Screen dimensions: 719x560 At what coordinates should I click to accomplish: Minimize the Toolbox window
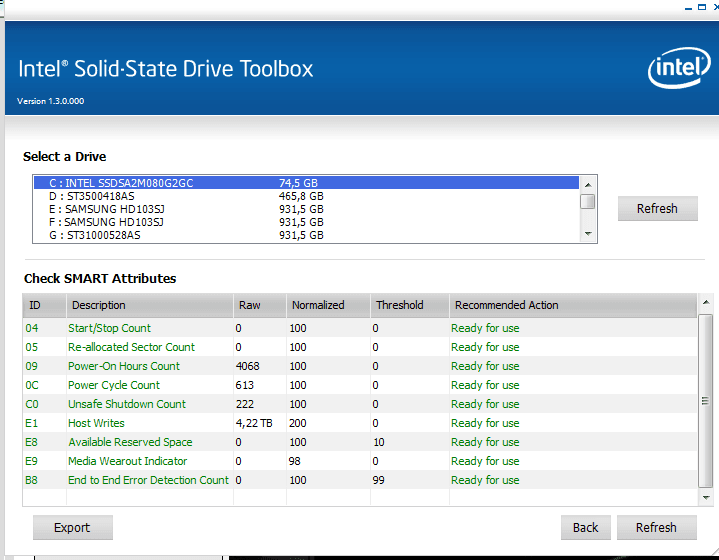pyautogui.click(x=688, y=7)
